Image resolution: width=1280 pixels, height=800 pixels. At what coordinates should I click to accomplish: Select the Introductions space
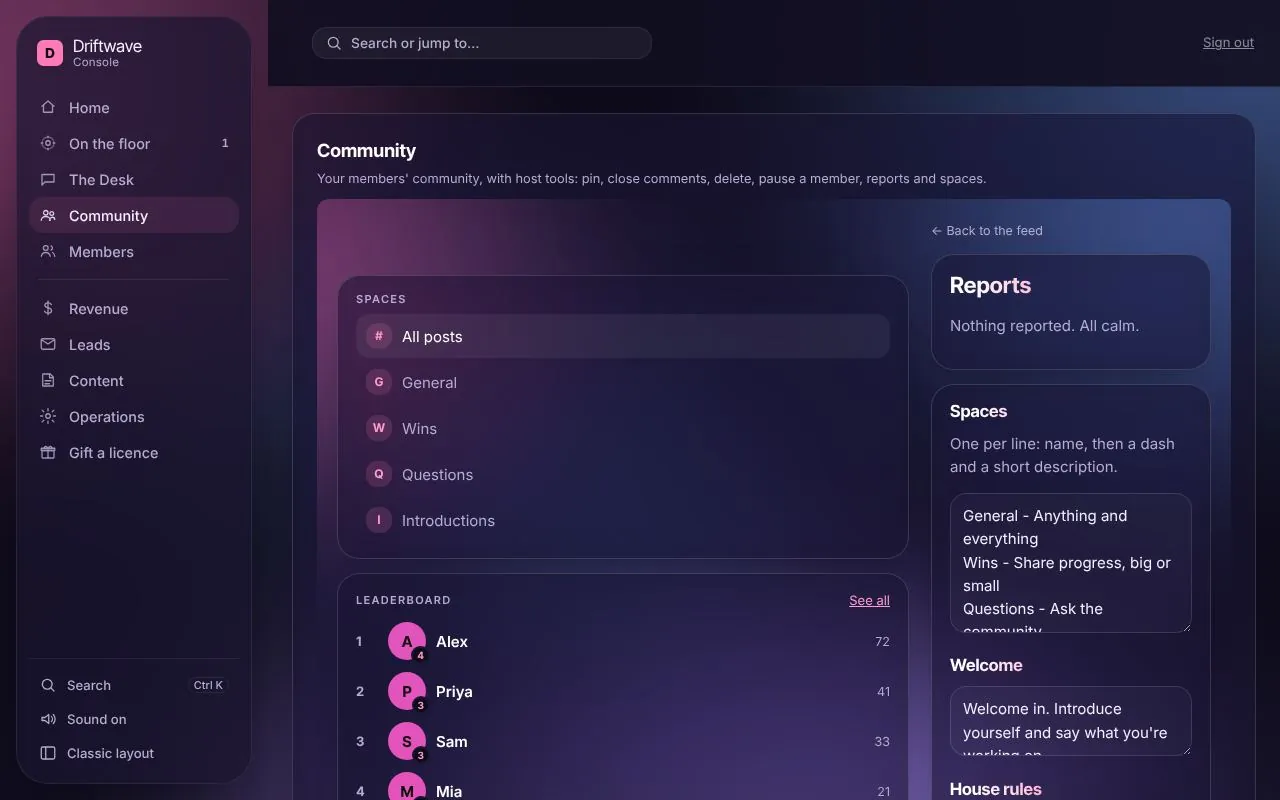[623, 520]
